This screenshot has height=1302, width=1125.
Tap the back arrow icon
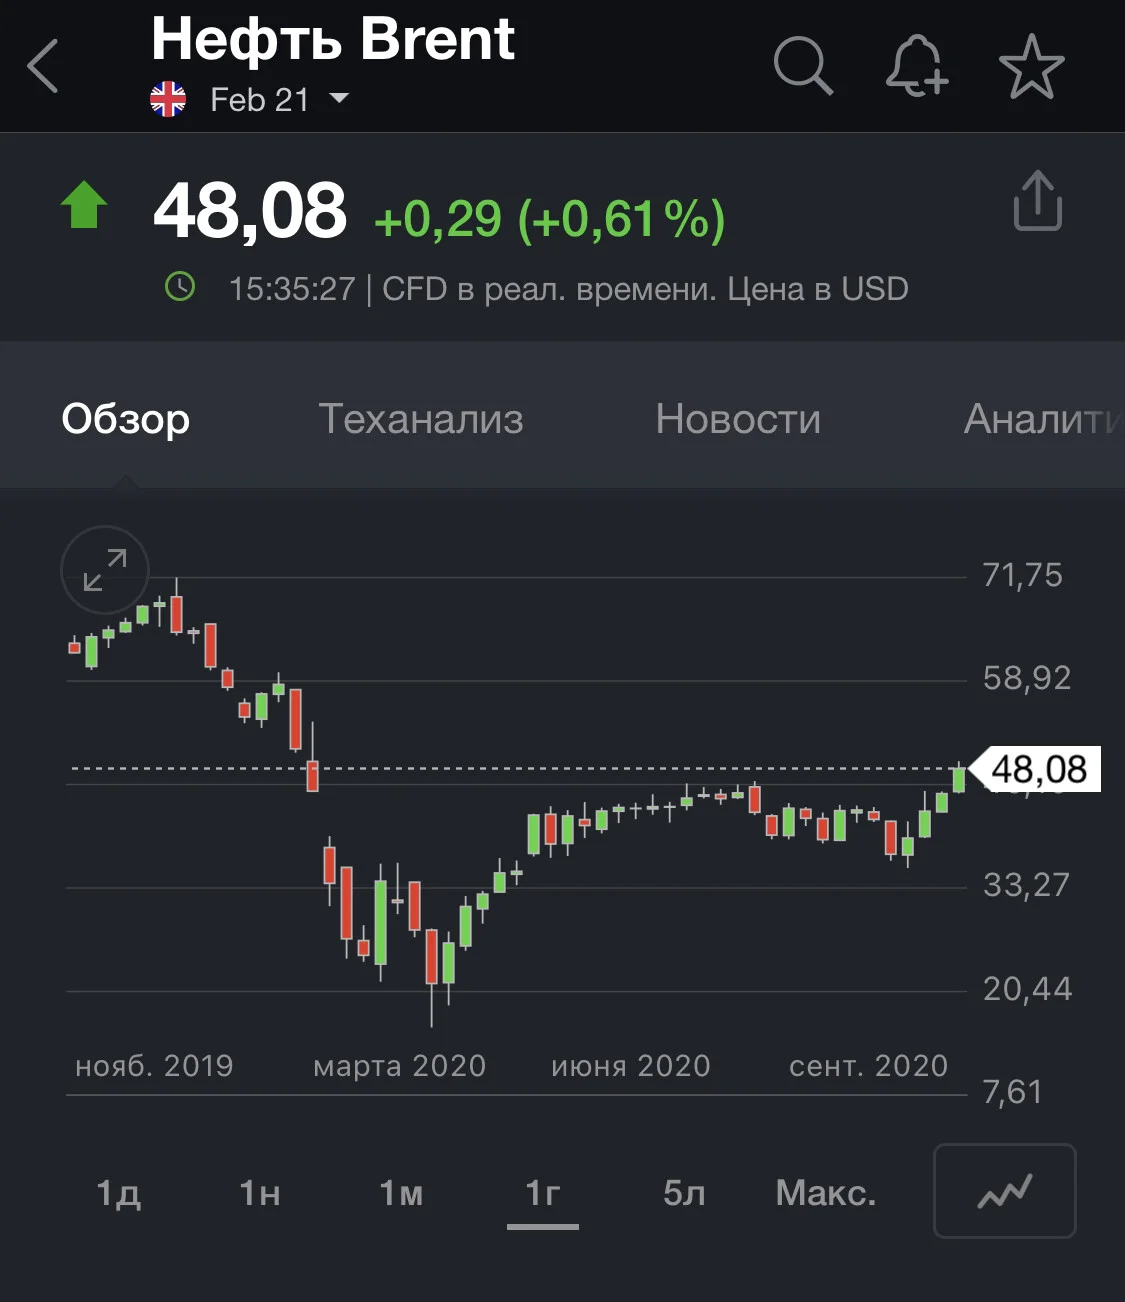(x=43, y=66)
